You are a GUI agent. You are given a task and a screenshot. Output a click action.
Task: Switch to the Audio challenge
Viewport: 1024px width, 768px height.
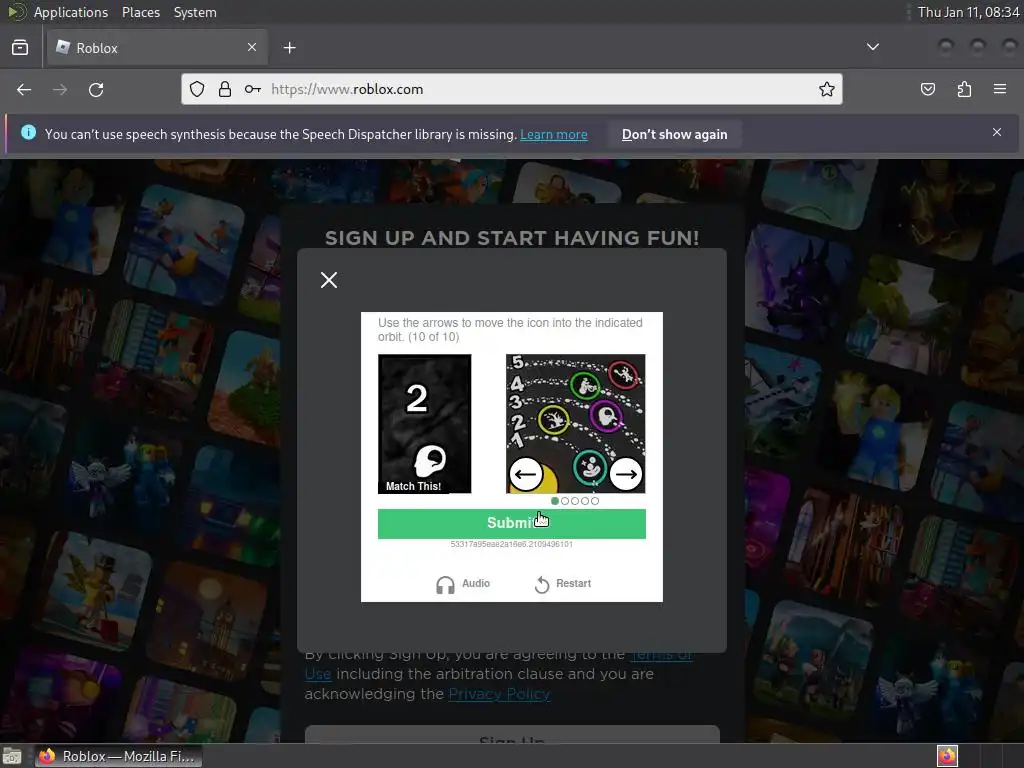coord(463,584)
